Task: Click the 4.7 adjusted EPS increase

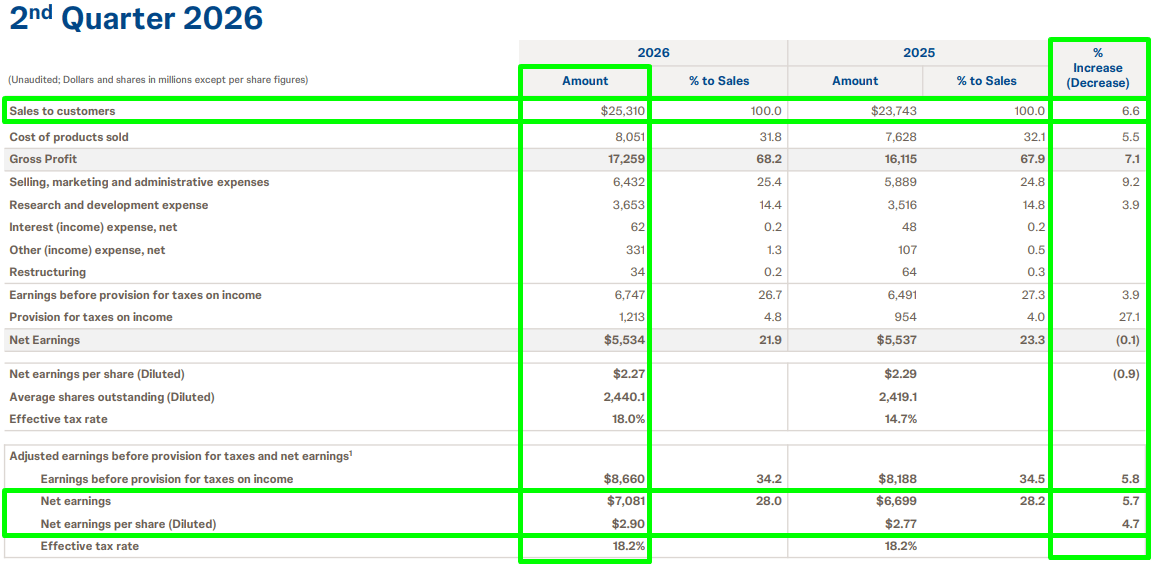Action: 1132,525
